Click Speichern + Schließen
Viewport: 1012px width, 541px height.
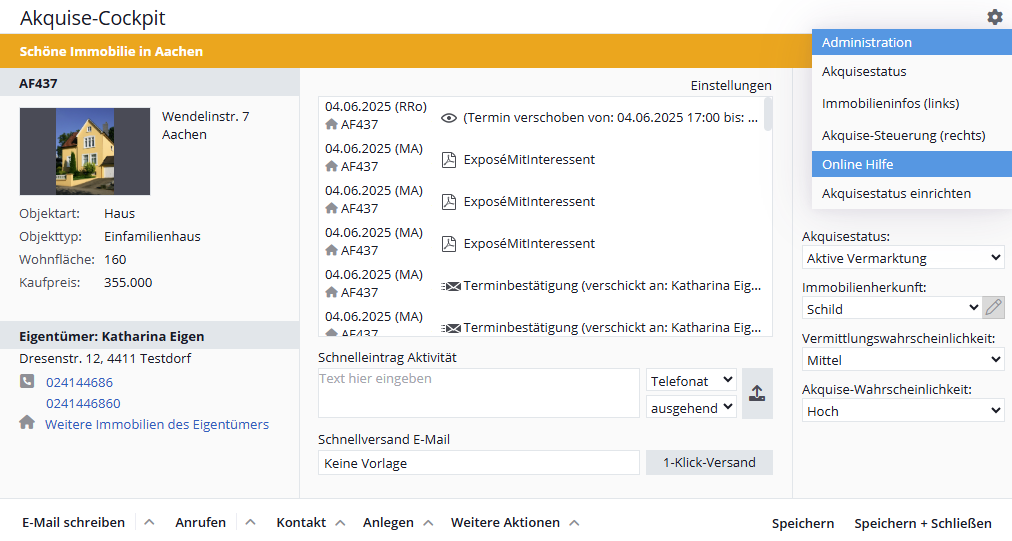click(x=922, y=523)
